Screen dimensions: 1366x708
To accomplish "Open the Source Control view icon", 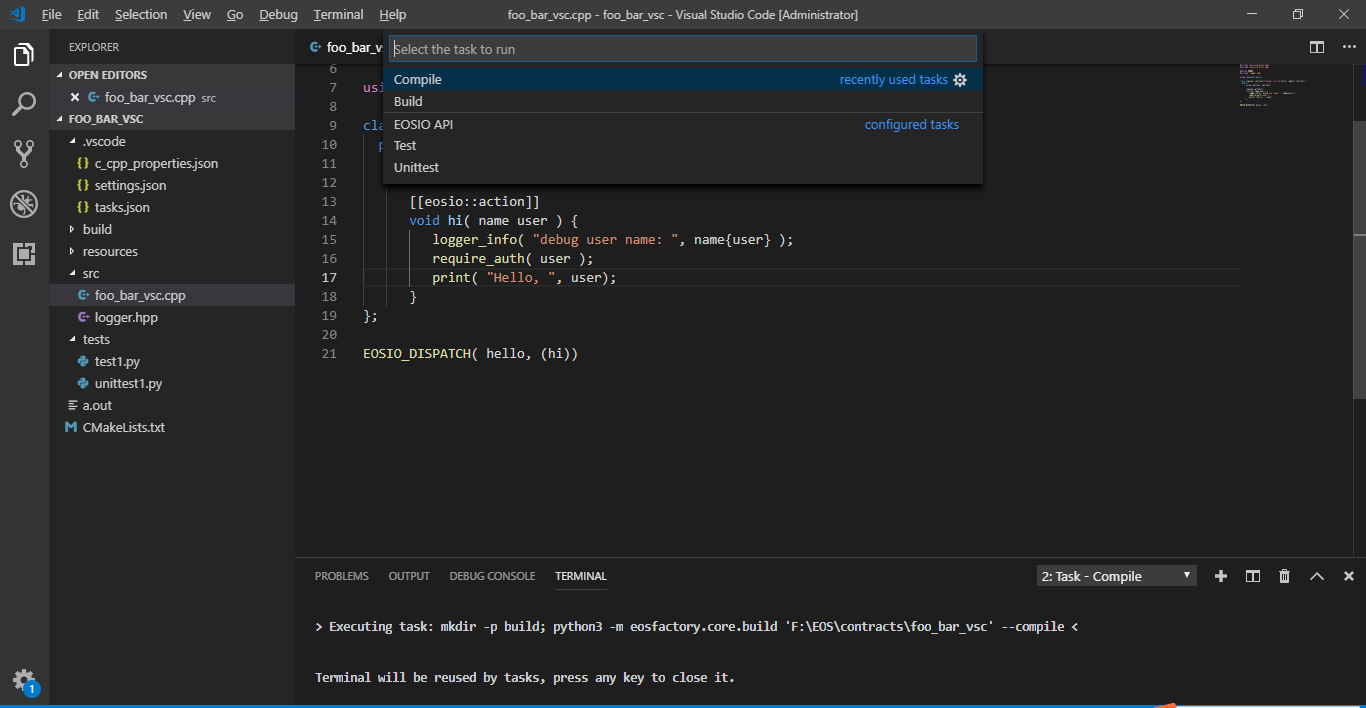I will (24, 154).
